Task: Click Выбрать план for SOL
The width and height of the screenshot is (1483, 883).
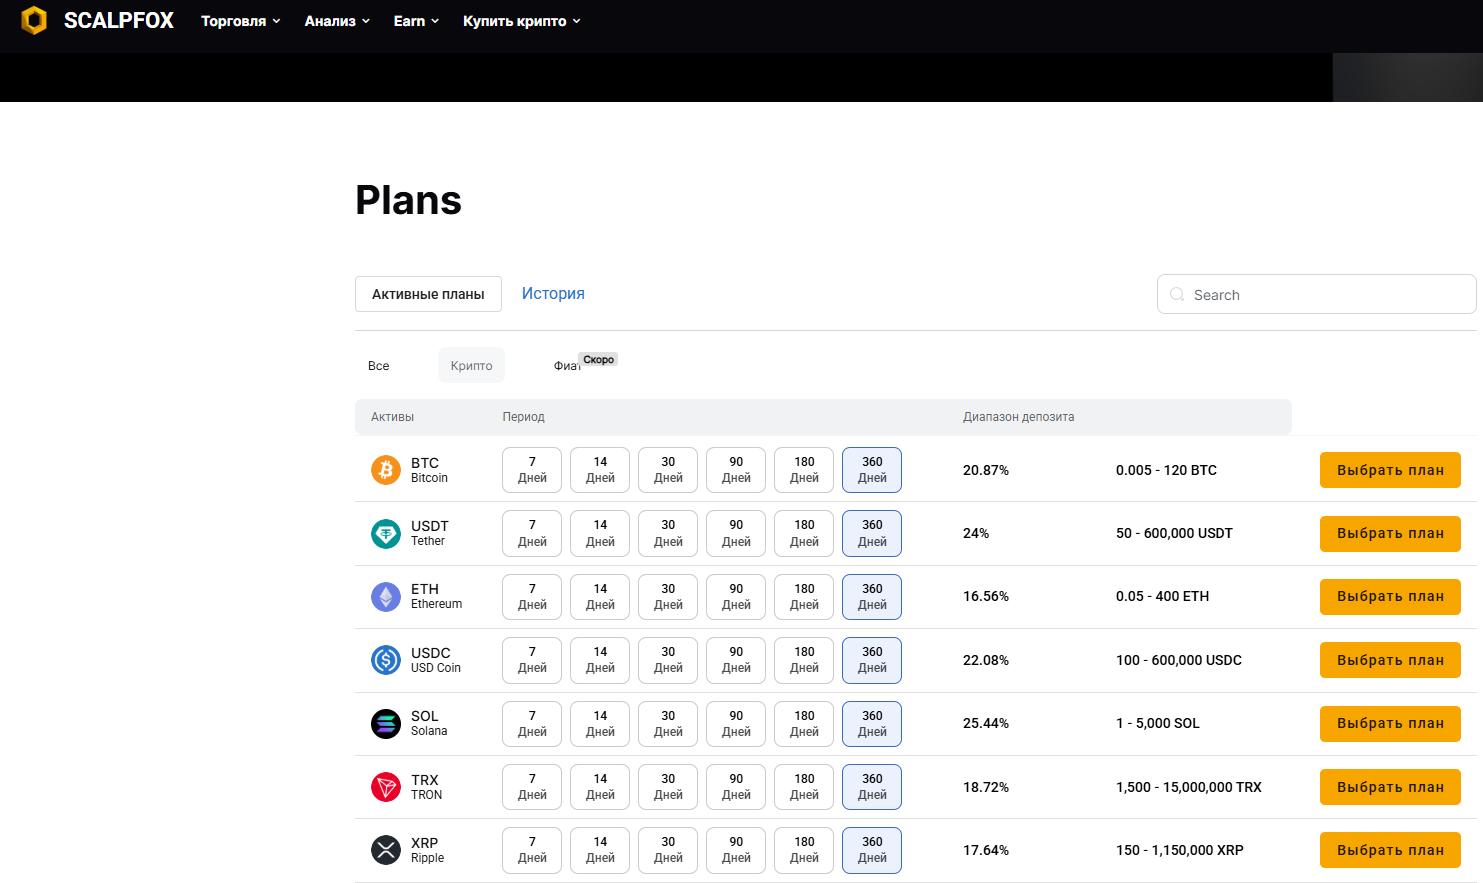Action: pos(1390,723)
